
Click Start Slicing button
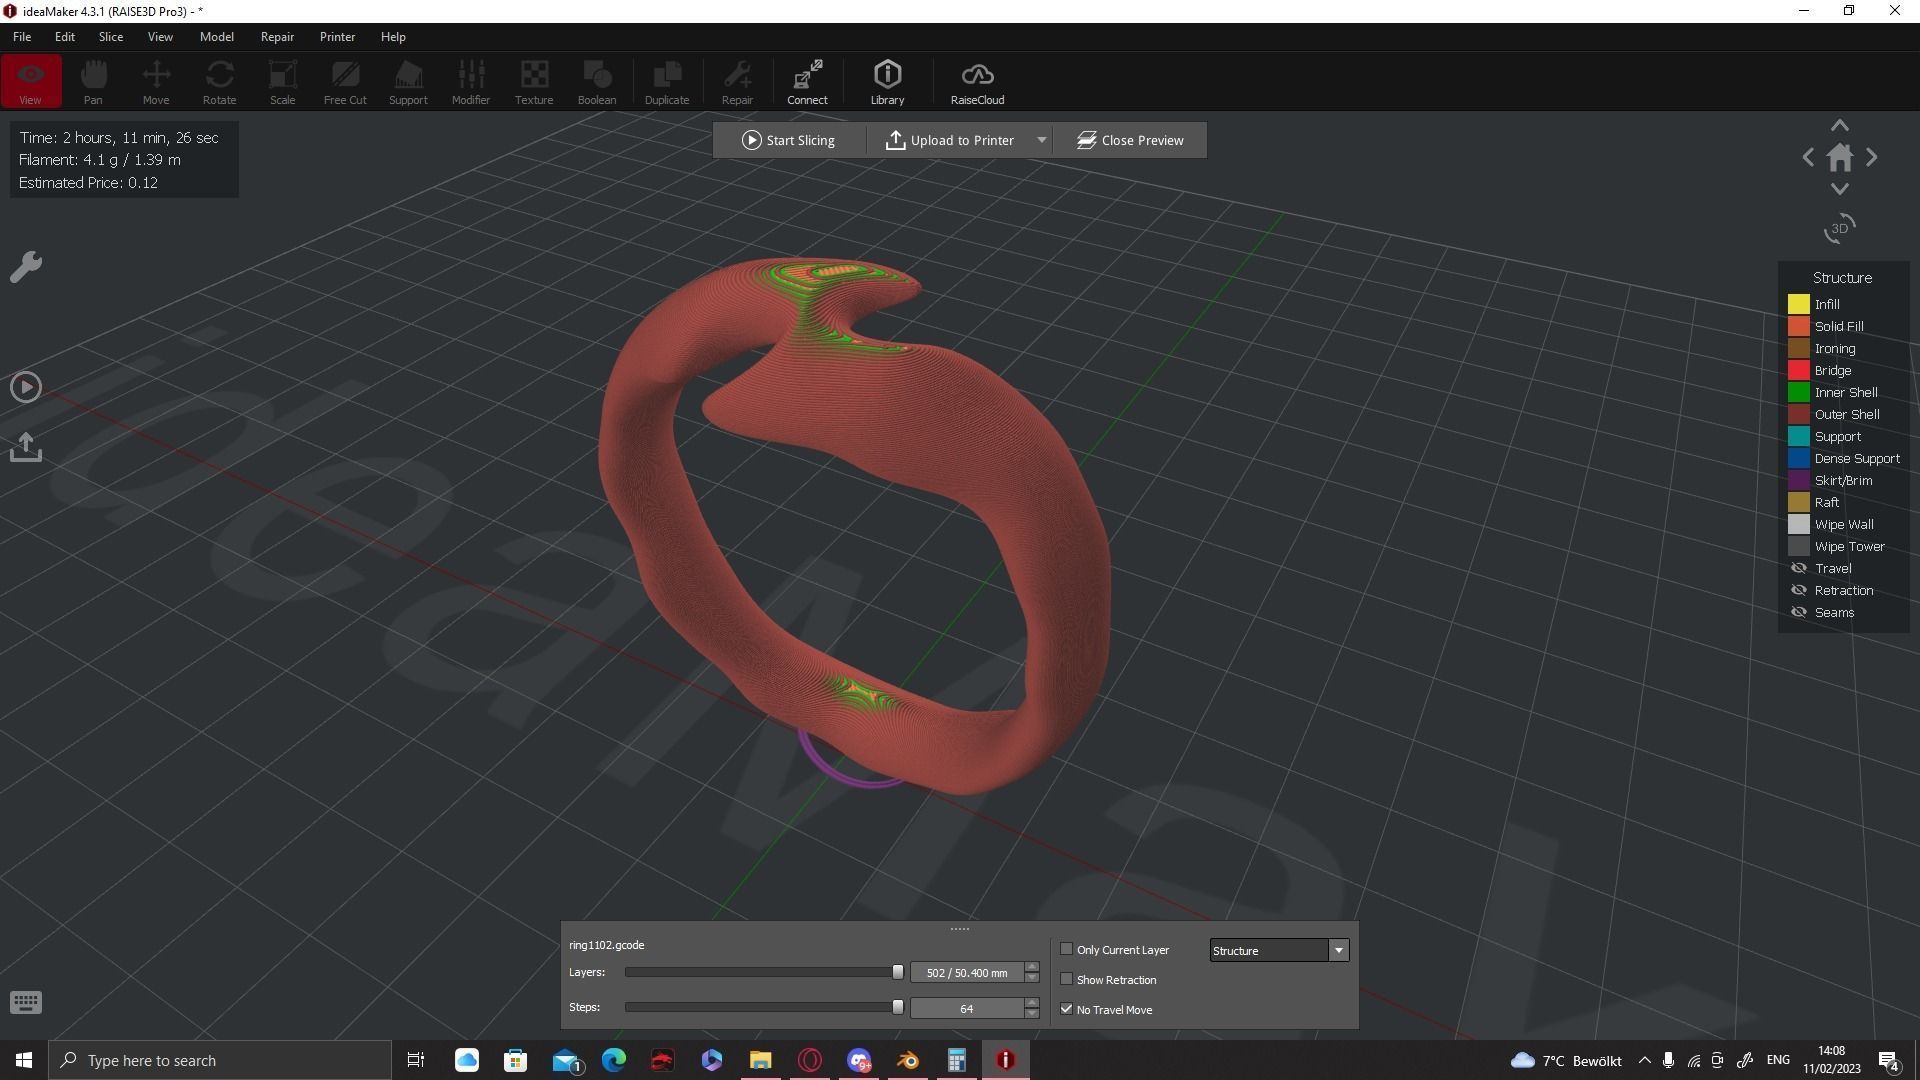[x=789, y=140]
